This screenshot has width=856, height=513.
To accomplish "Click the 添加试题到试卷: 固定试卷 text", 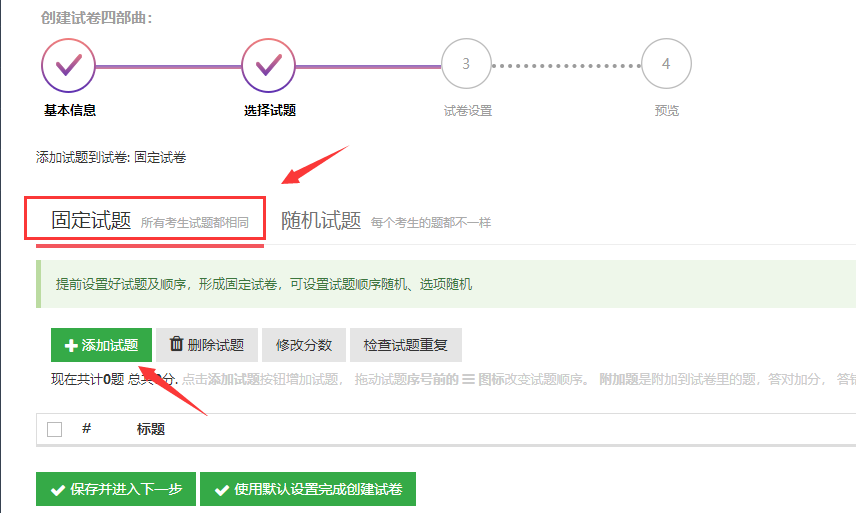I will [111, 158].
